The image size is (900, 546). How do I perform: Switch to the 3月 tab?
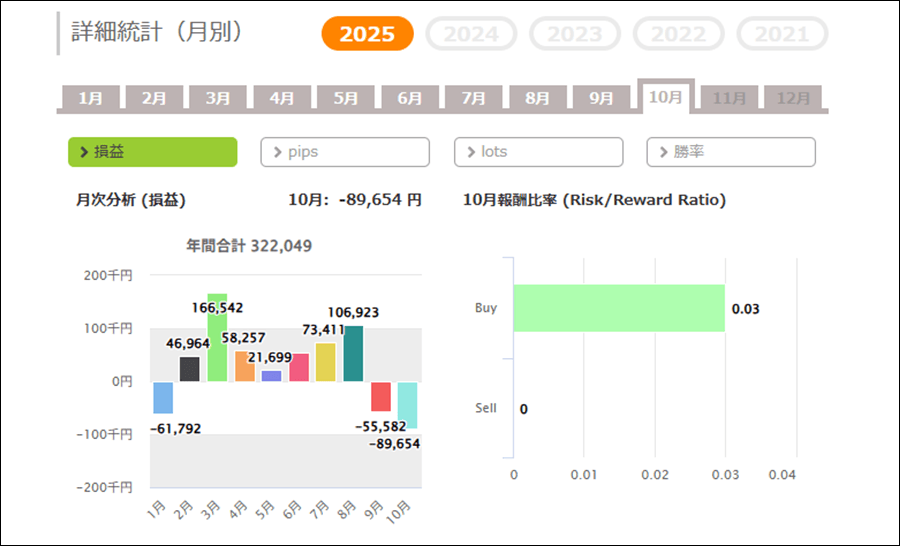coord(218,98)
